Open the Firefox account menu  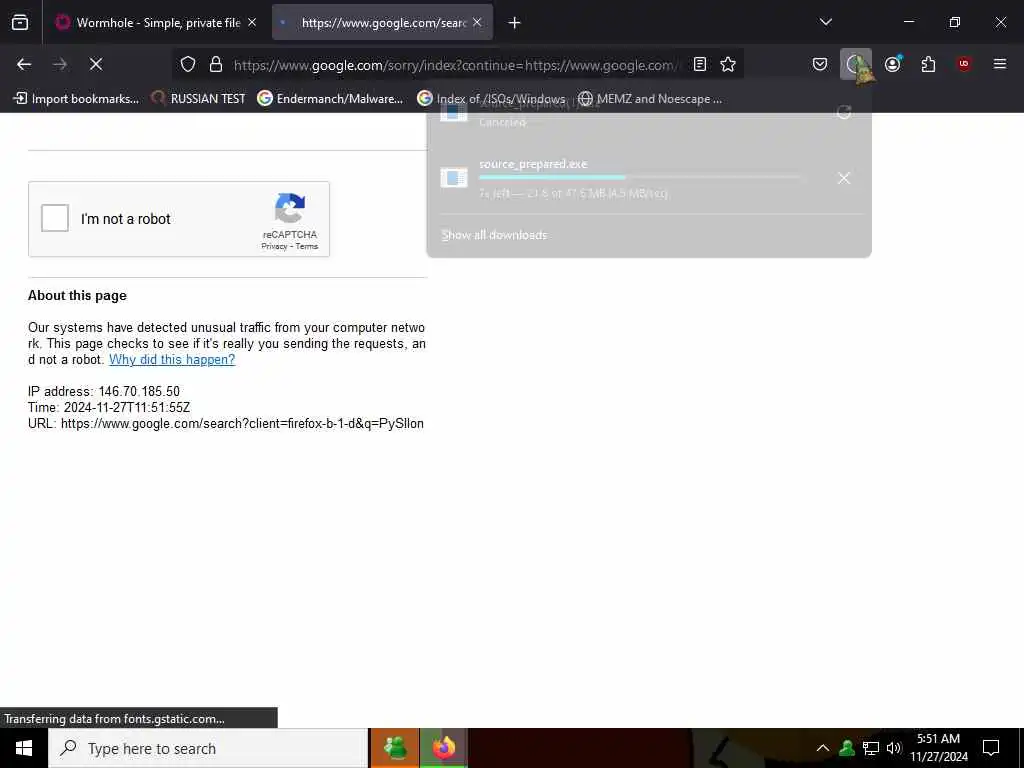pyautogui.click(x=893, y=64)
